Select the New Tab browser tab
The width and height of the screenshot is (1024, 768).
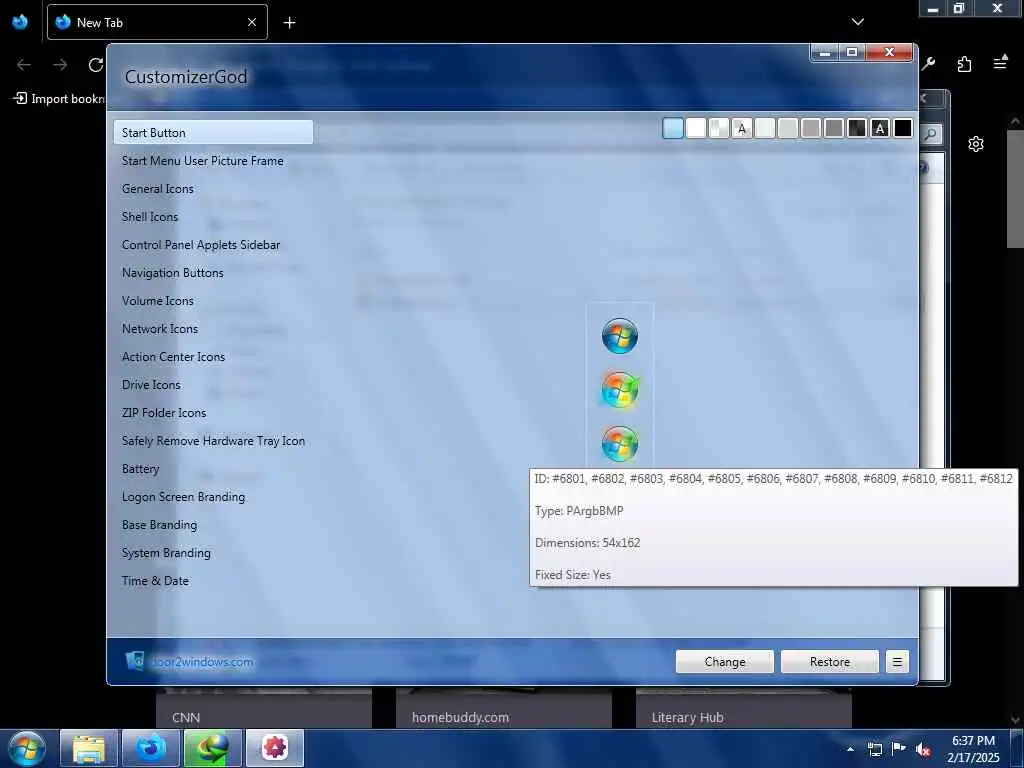pyautogui.click(x=157, y=22)
